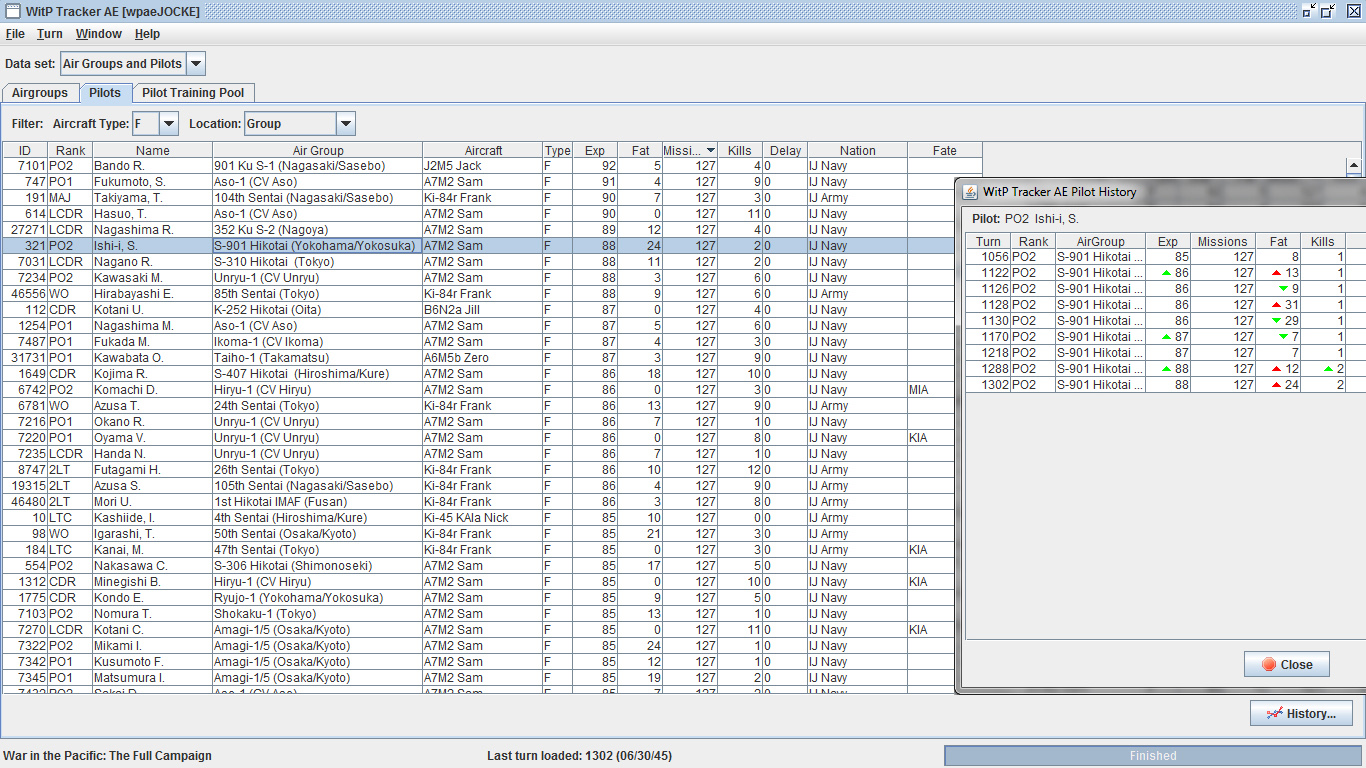Screen dimensions: 1366x768
Task: Click the pilot table's scroll up arrow
Action: (x=1354, y=166)
